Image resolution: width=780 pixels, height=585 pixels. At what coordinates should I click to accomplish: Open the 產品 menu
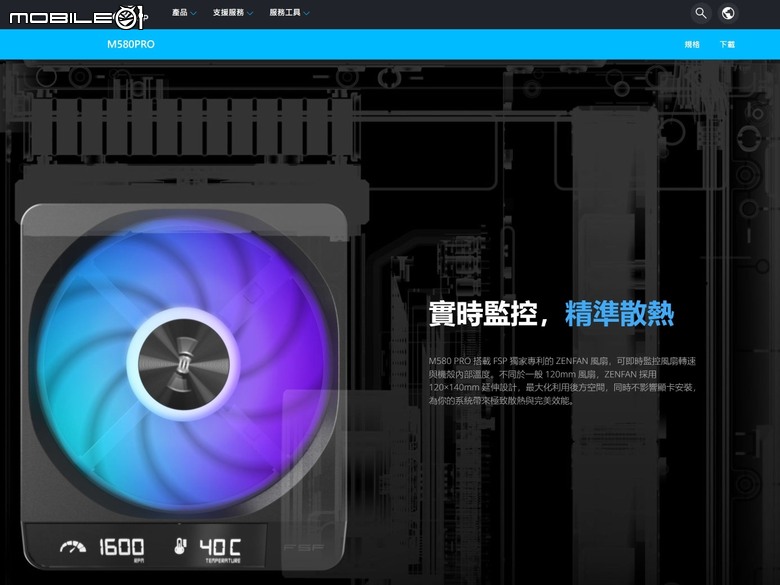coord(180,12)
